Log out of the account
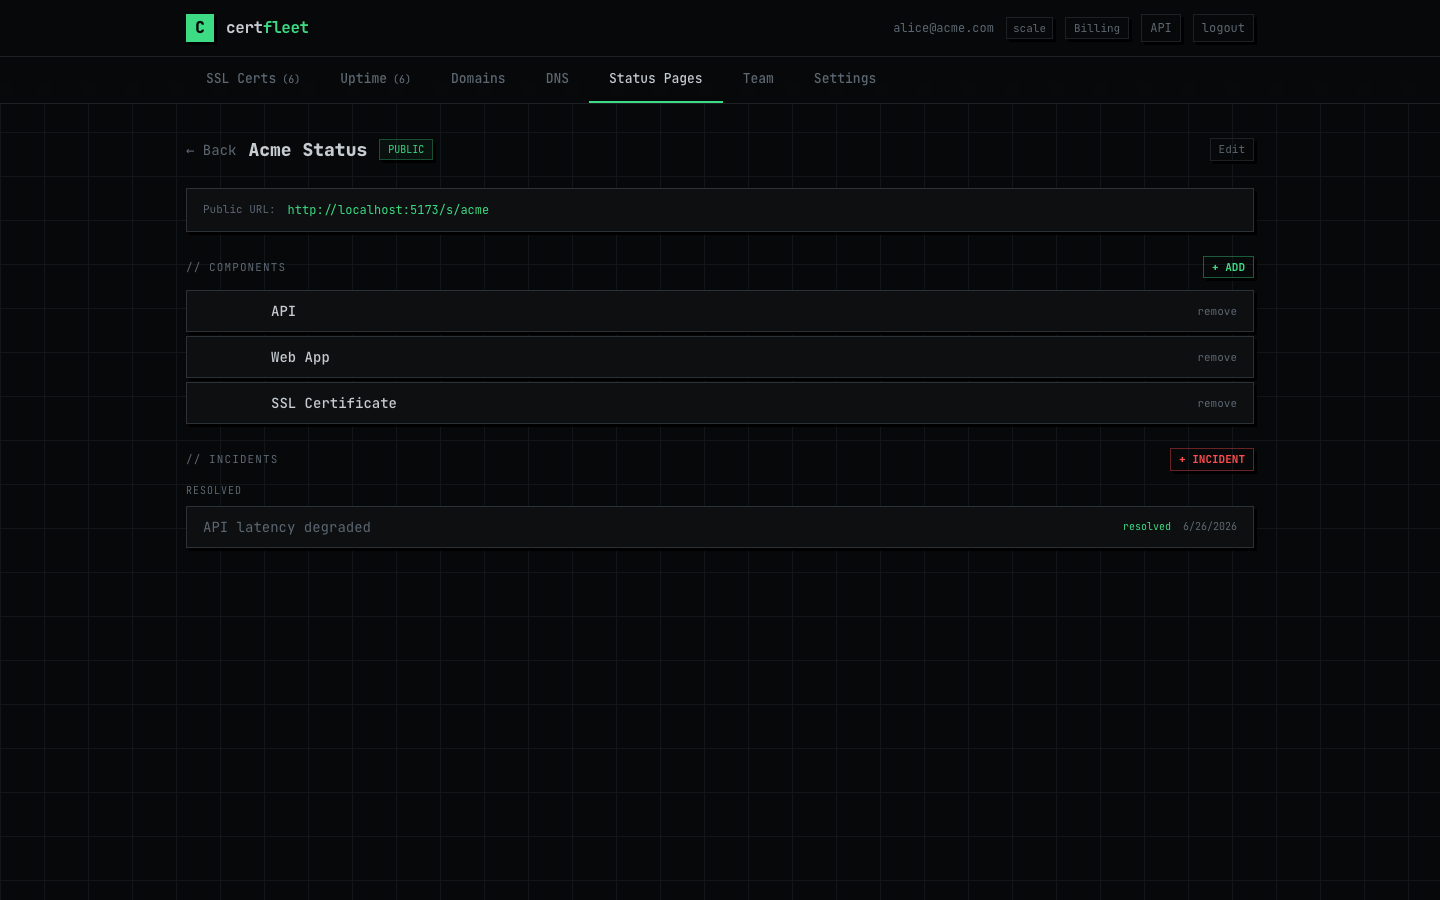 coord(1223,28)
